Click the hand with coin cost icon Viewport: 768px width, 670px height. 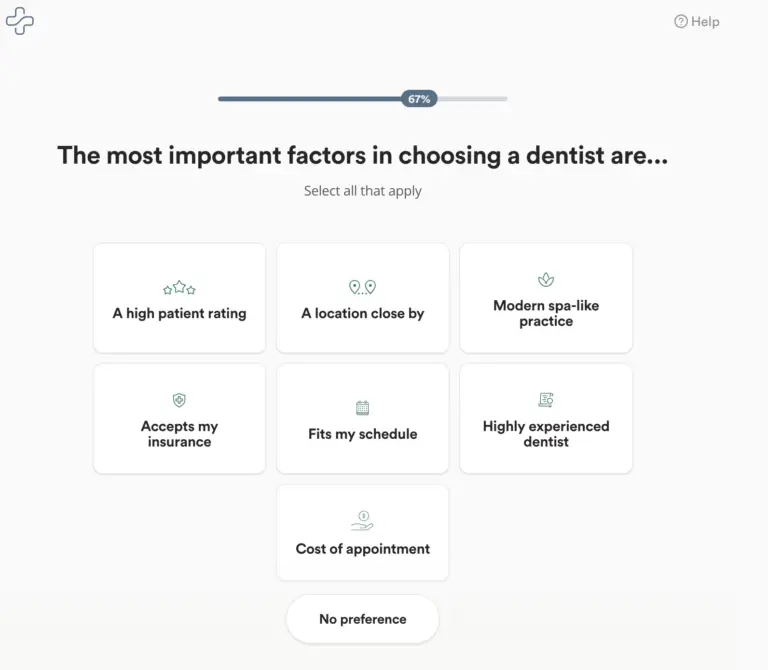coord(362,521)
